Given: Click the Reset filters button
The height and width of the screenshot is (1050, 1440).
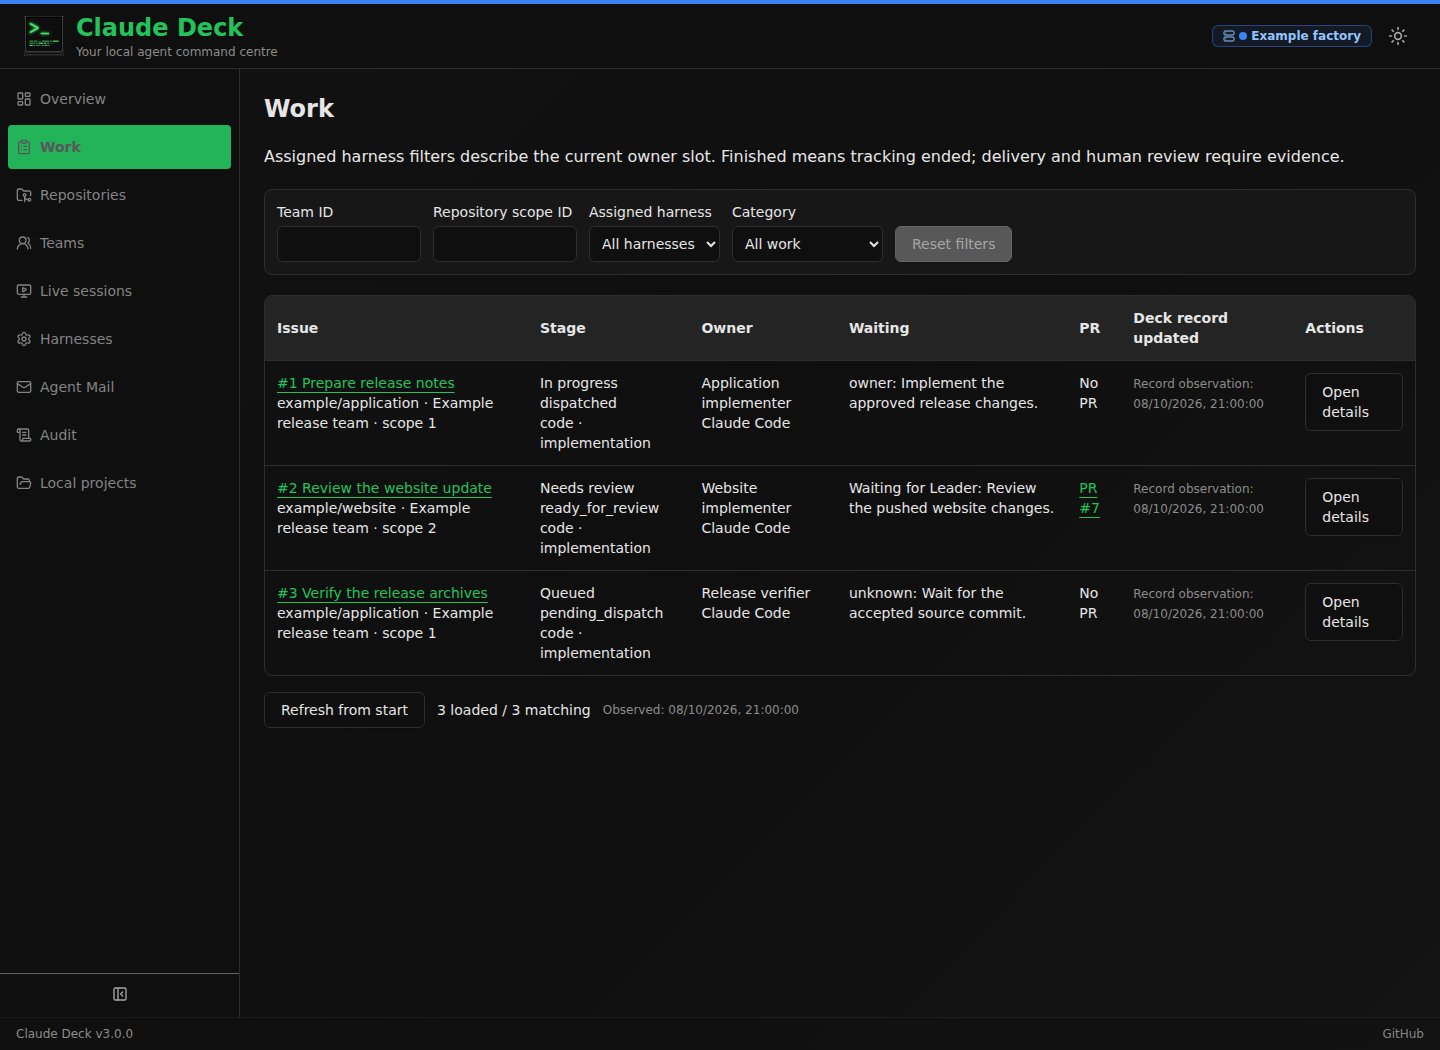Looking at the screenshot, I should pos(953,244).
